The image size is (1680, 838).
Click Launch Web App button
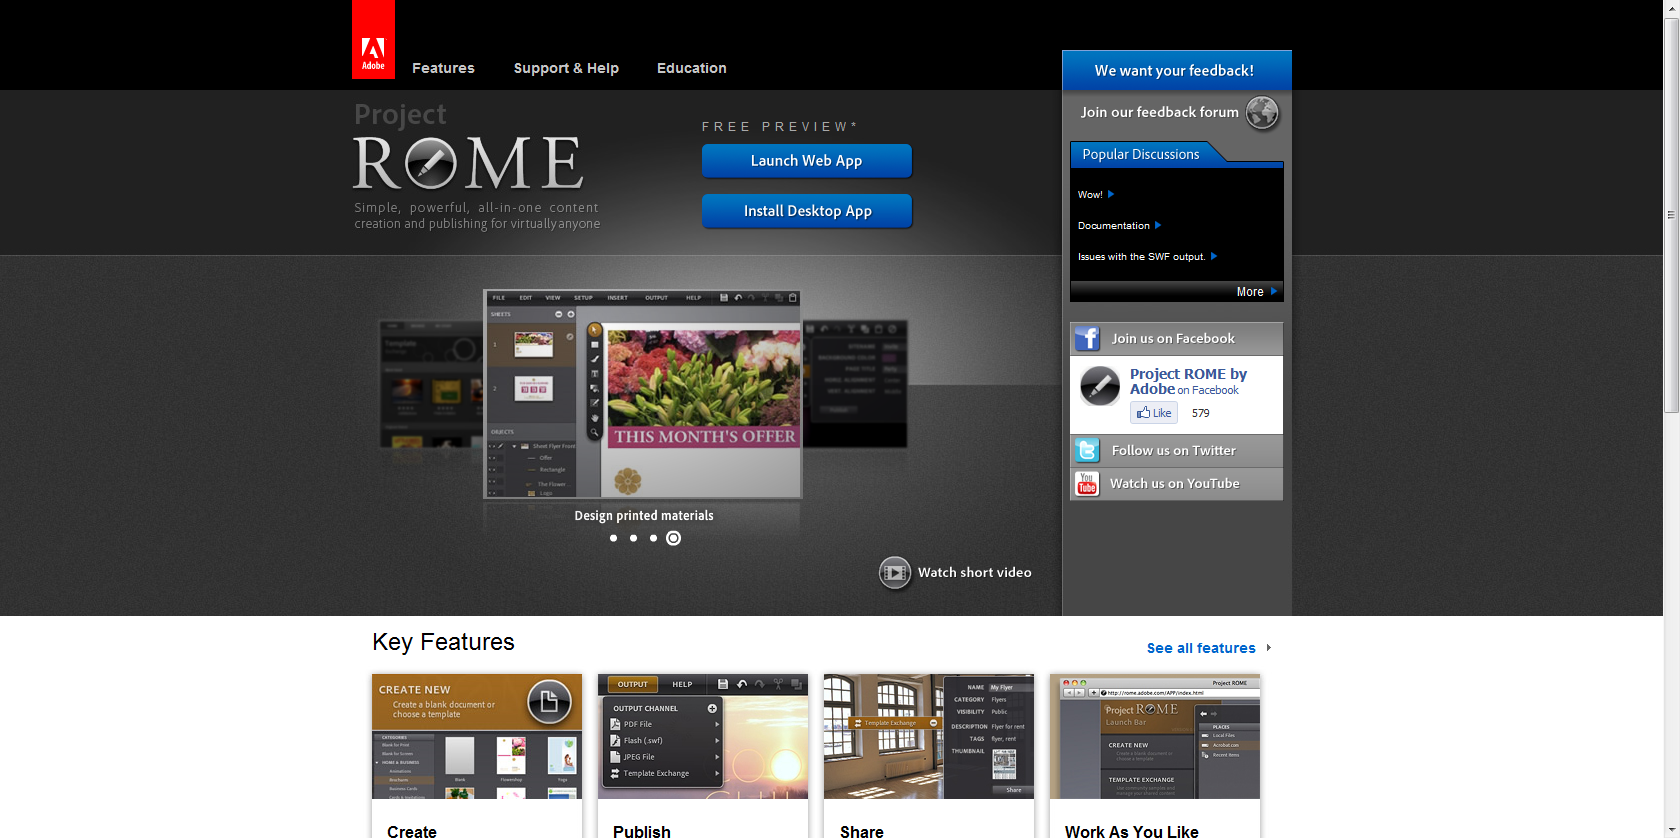pos(807,161)
